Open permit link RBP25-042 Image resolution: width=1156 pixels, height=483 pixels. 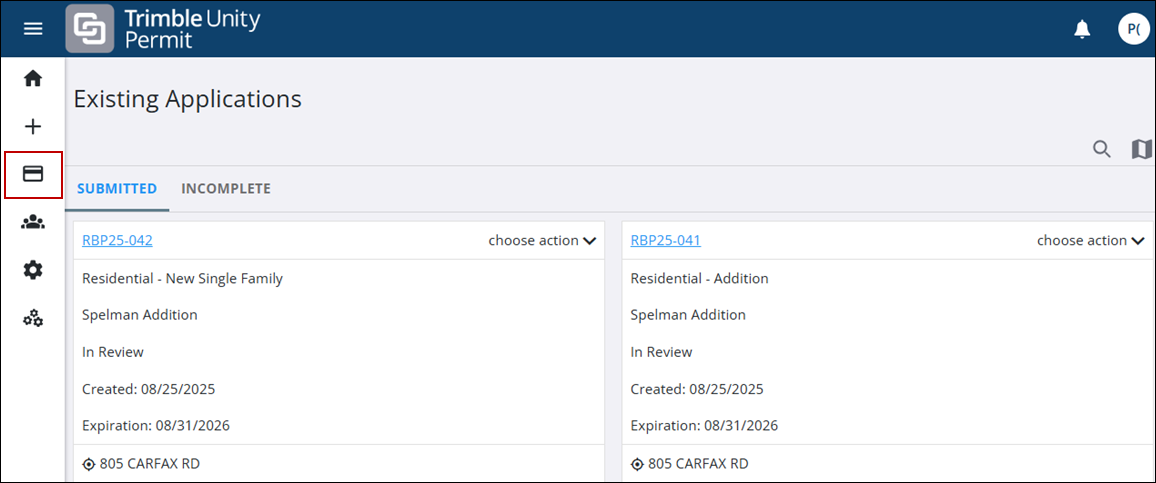[x=117, y=240]
